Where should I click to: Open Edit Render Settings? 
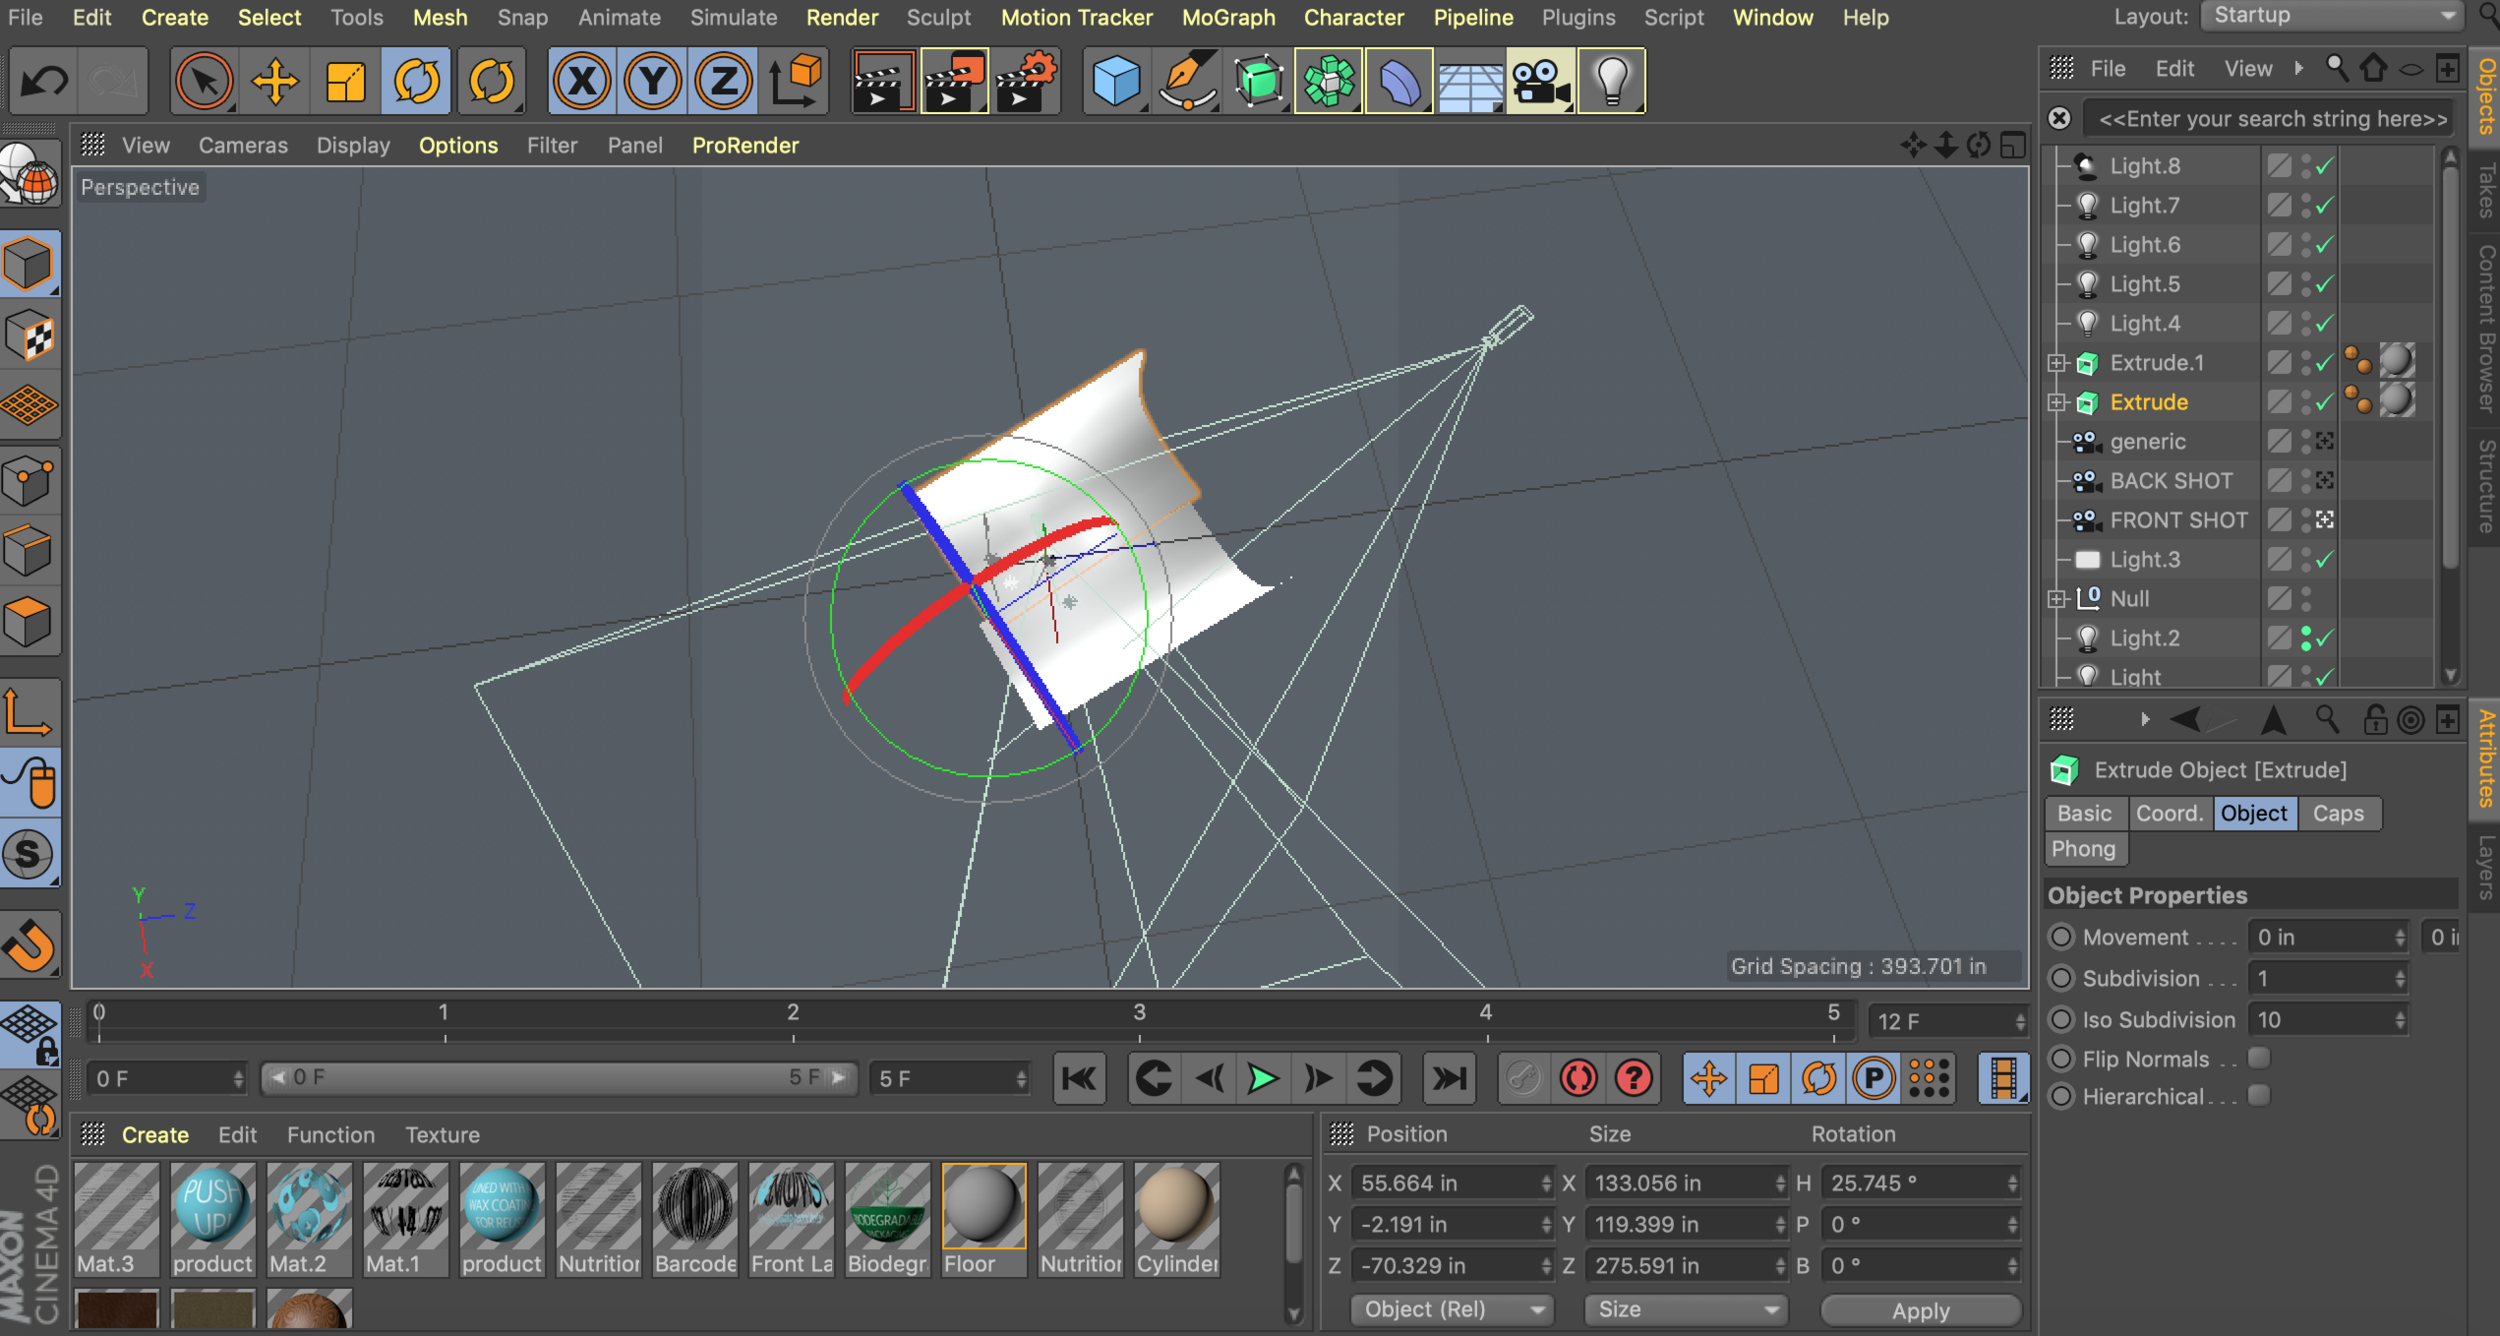[1026, 80]
